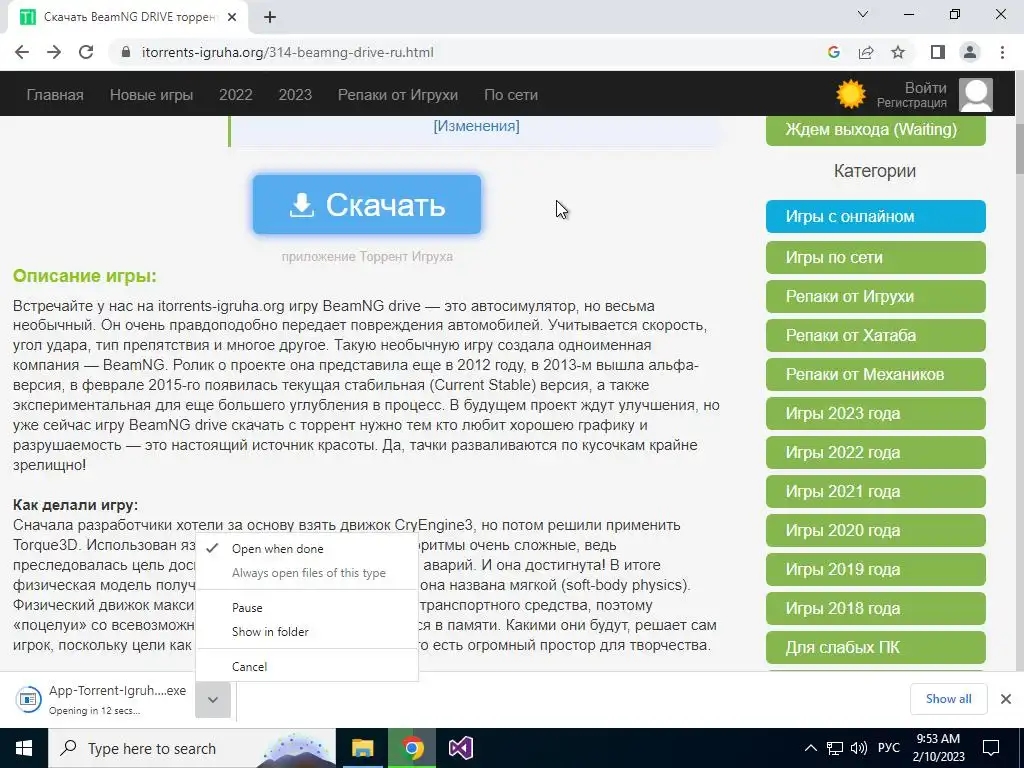
Task: Open Ждем выхода (Waiting) category
Action: [x=876, y=129]
